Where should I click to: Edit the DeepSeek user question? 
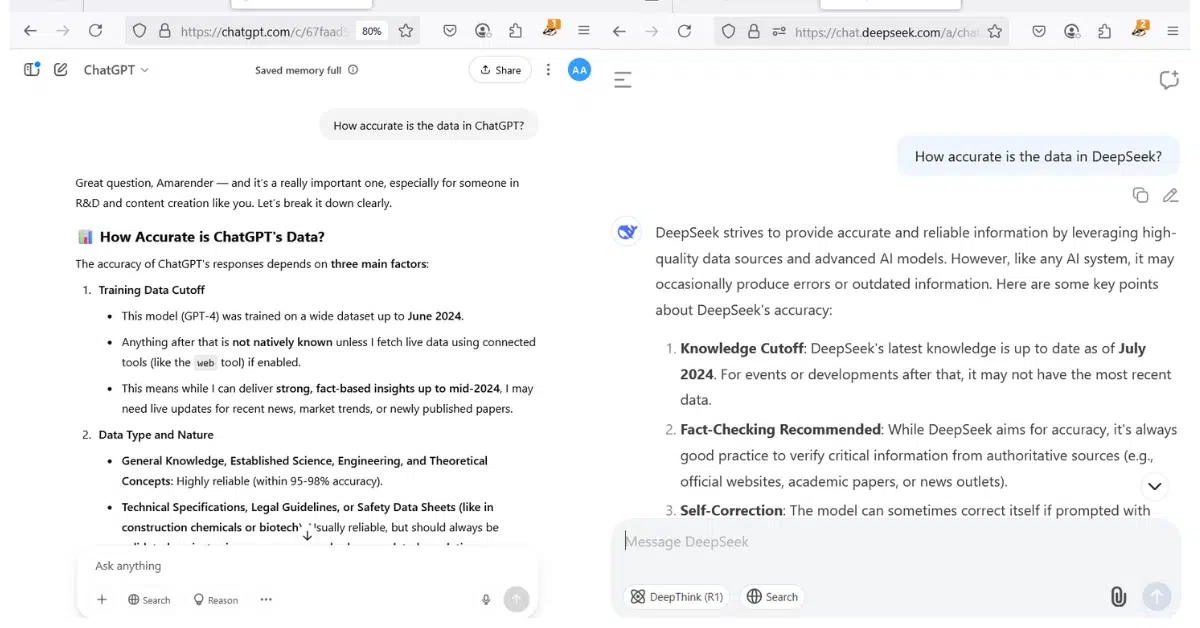1171,195
